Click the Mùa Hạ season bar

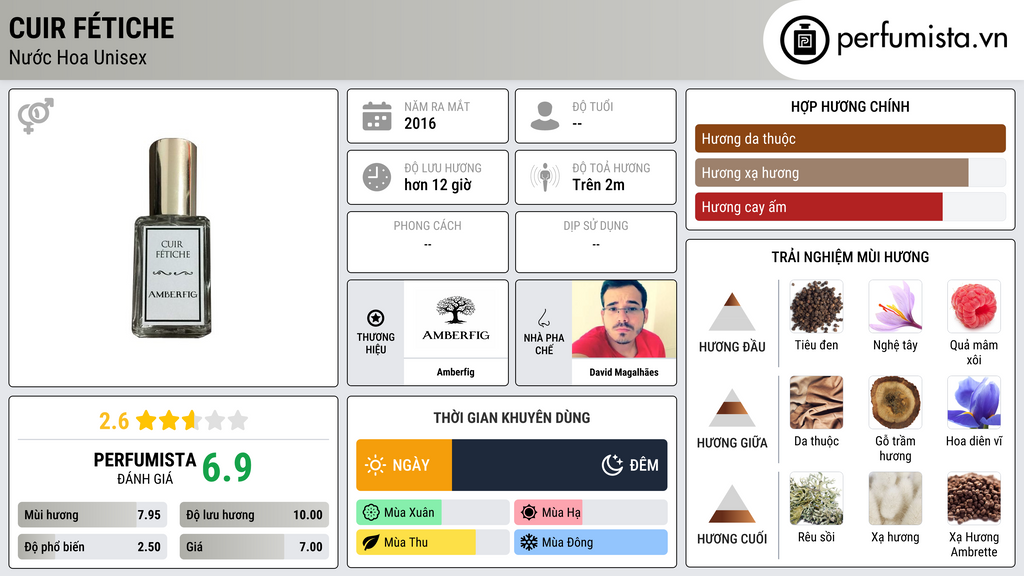[591, 513]
